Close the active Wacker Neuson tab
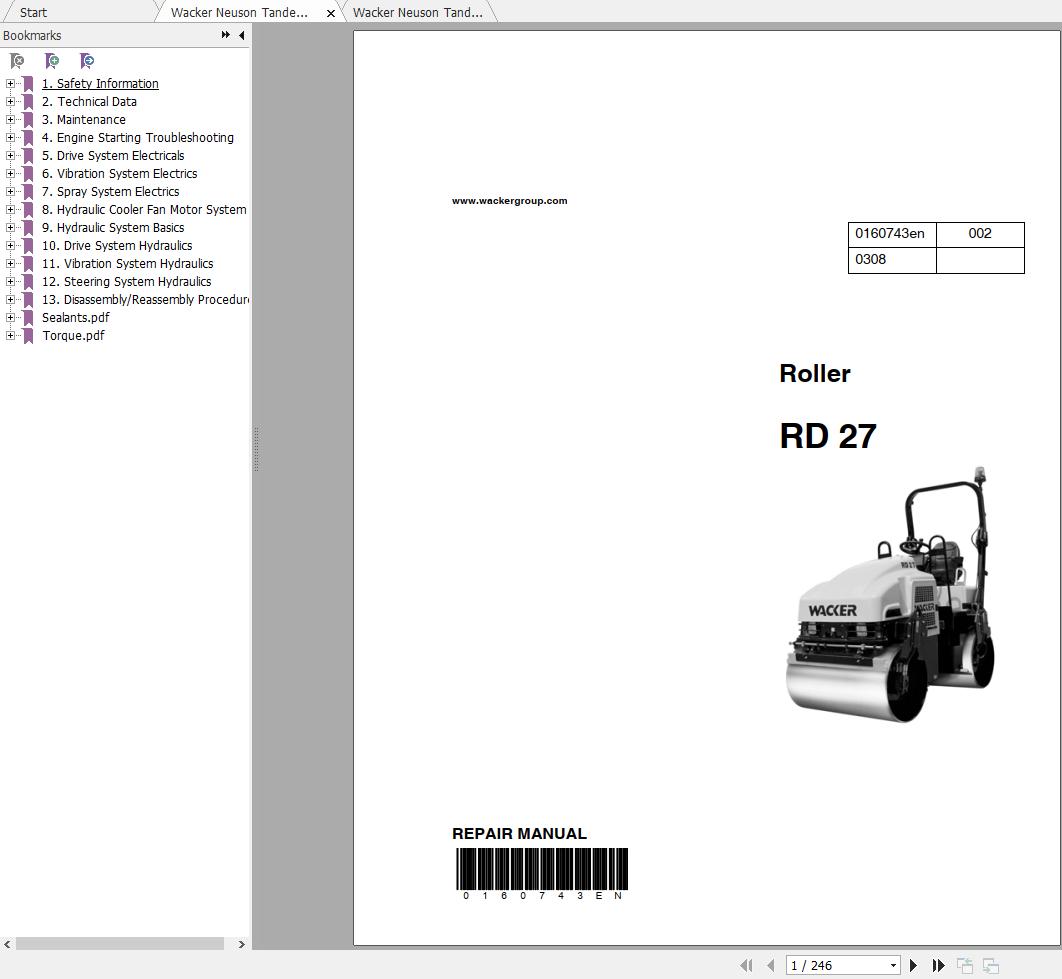This screenshot has width=1062, height=979. [x=331, y=13]
